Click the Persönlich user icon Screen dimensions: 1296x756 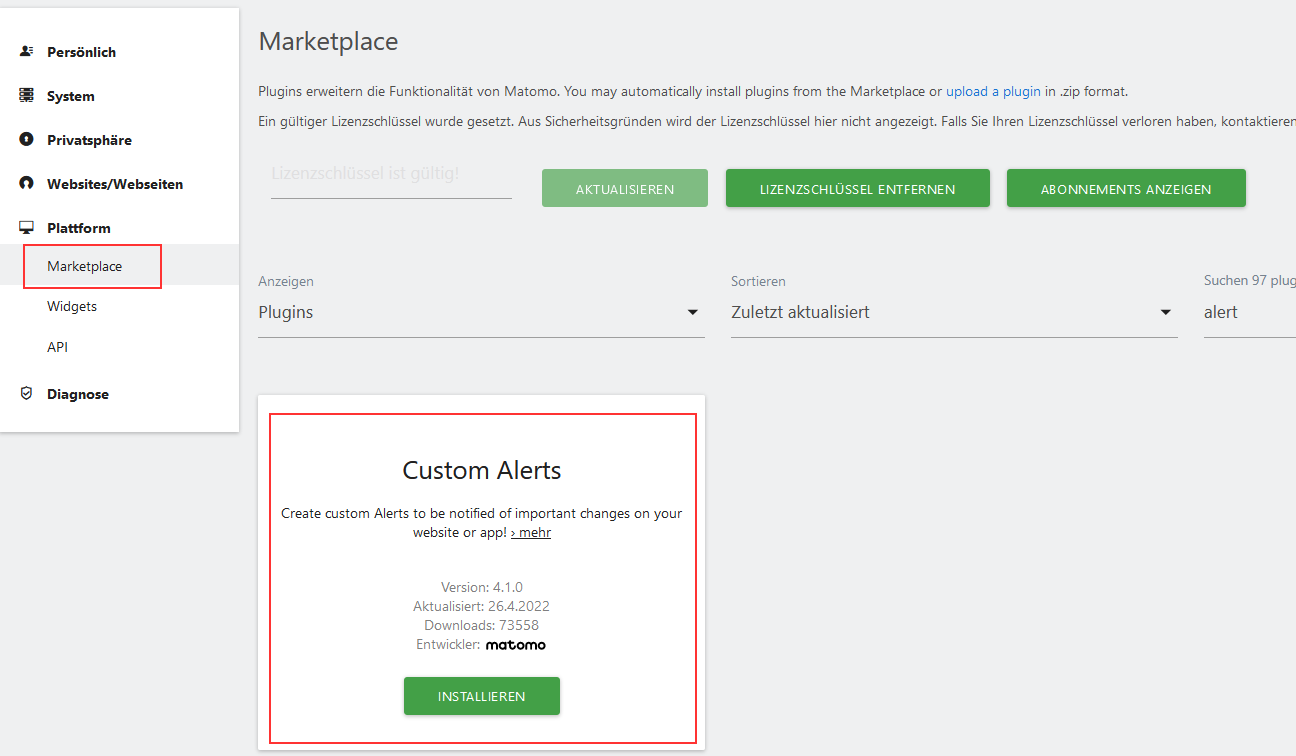point(27,51)
